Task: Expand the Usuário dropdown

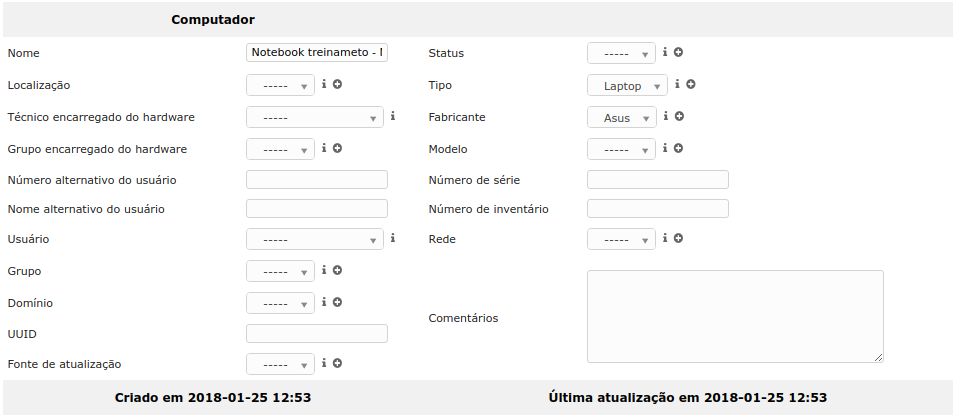Action: 315,240
